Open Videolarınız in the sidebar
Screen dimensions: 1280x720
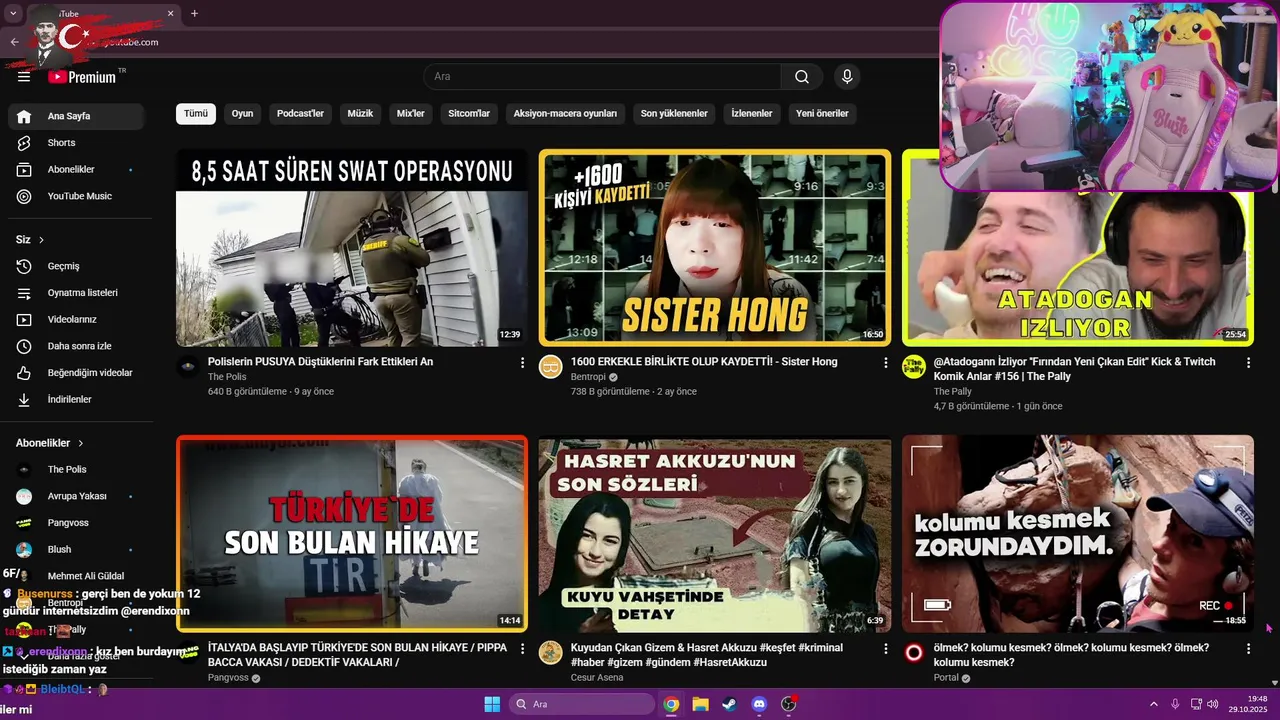(76, 319)
